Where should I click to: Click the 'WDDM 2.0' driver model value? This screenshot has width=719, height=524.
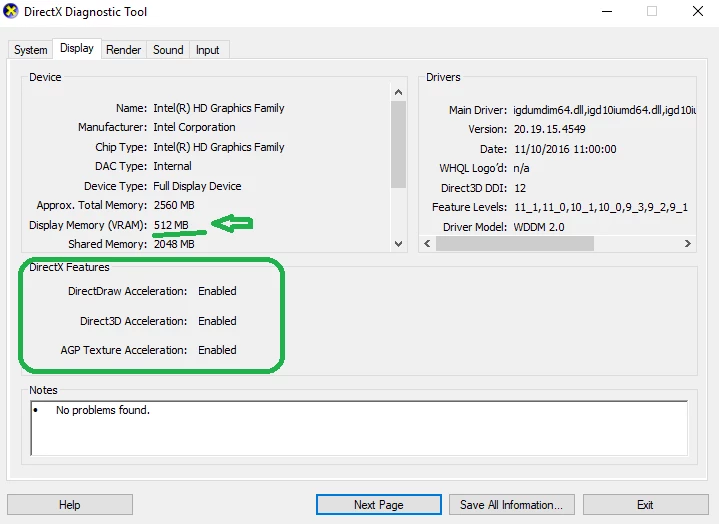pyautogui.click(x=539, y=227)
